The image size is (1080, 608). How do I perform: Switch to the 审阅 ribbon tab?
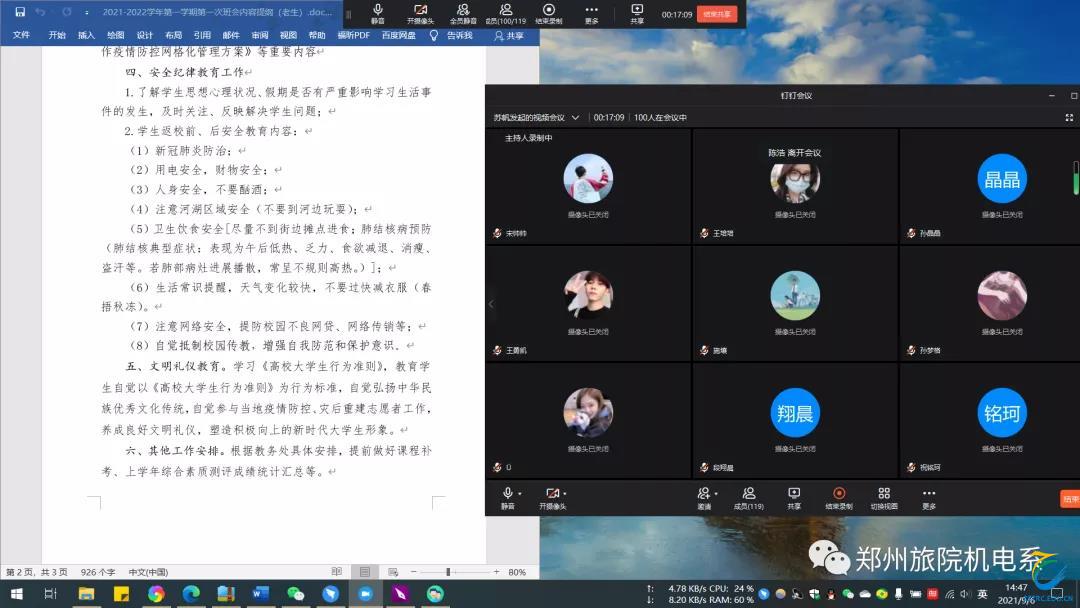[260, 35]
